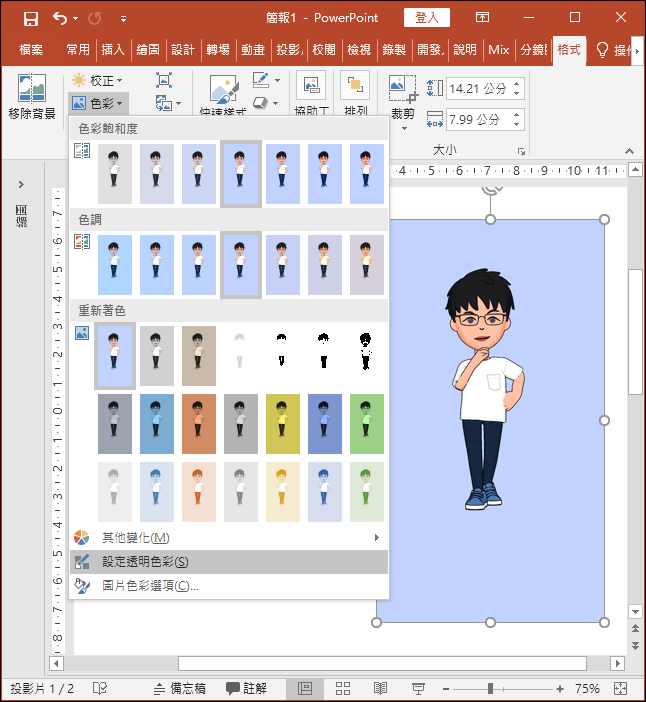The image size is (646, 702).
Task: Increase height with the up stepper
Action: point(517,83)
